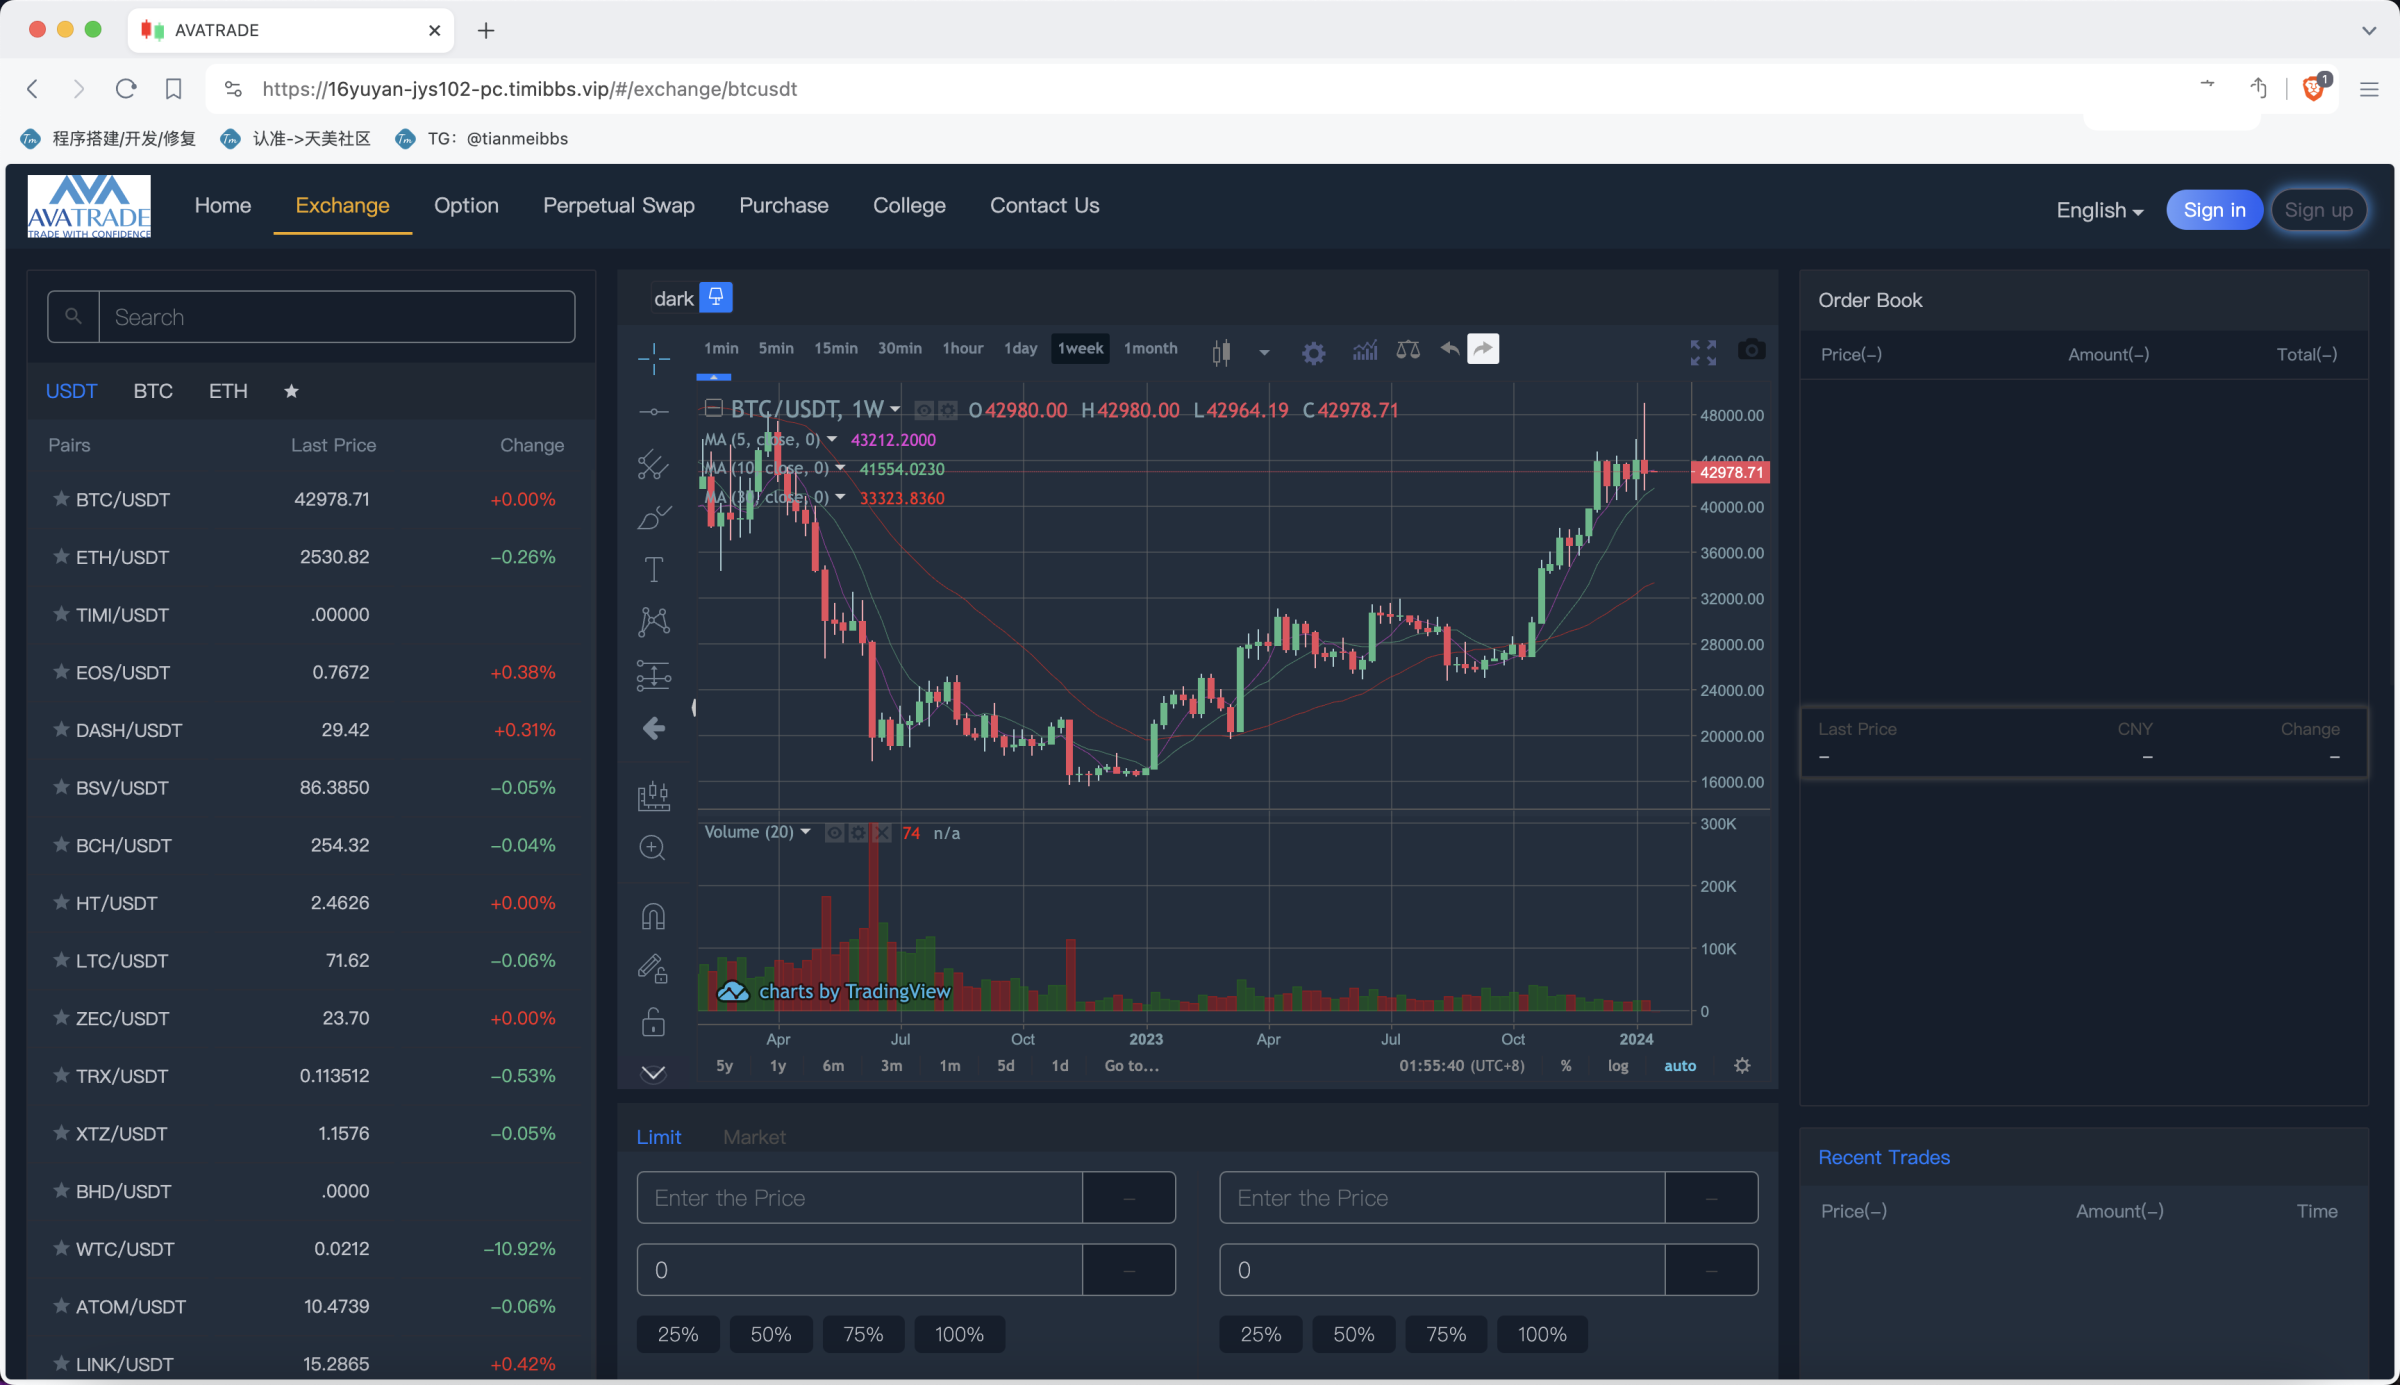Open the indicators chart icon
The image size is (2400, 1385).
click(1365, 350)
